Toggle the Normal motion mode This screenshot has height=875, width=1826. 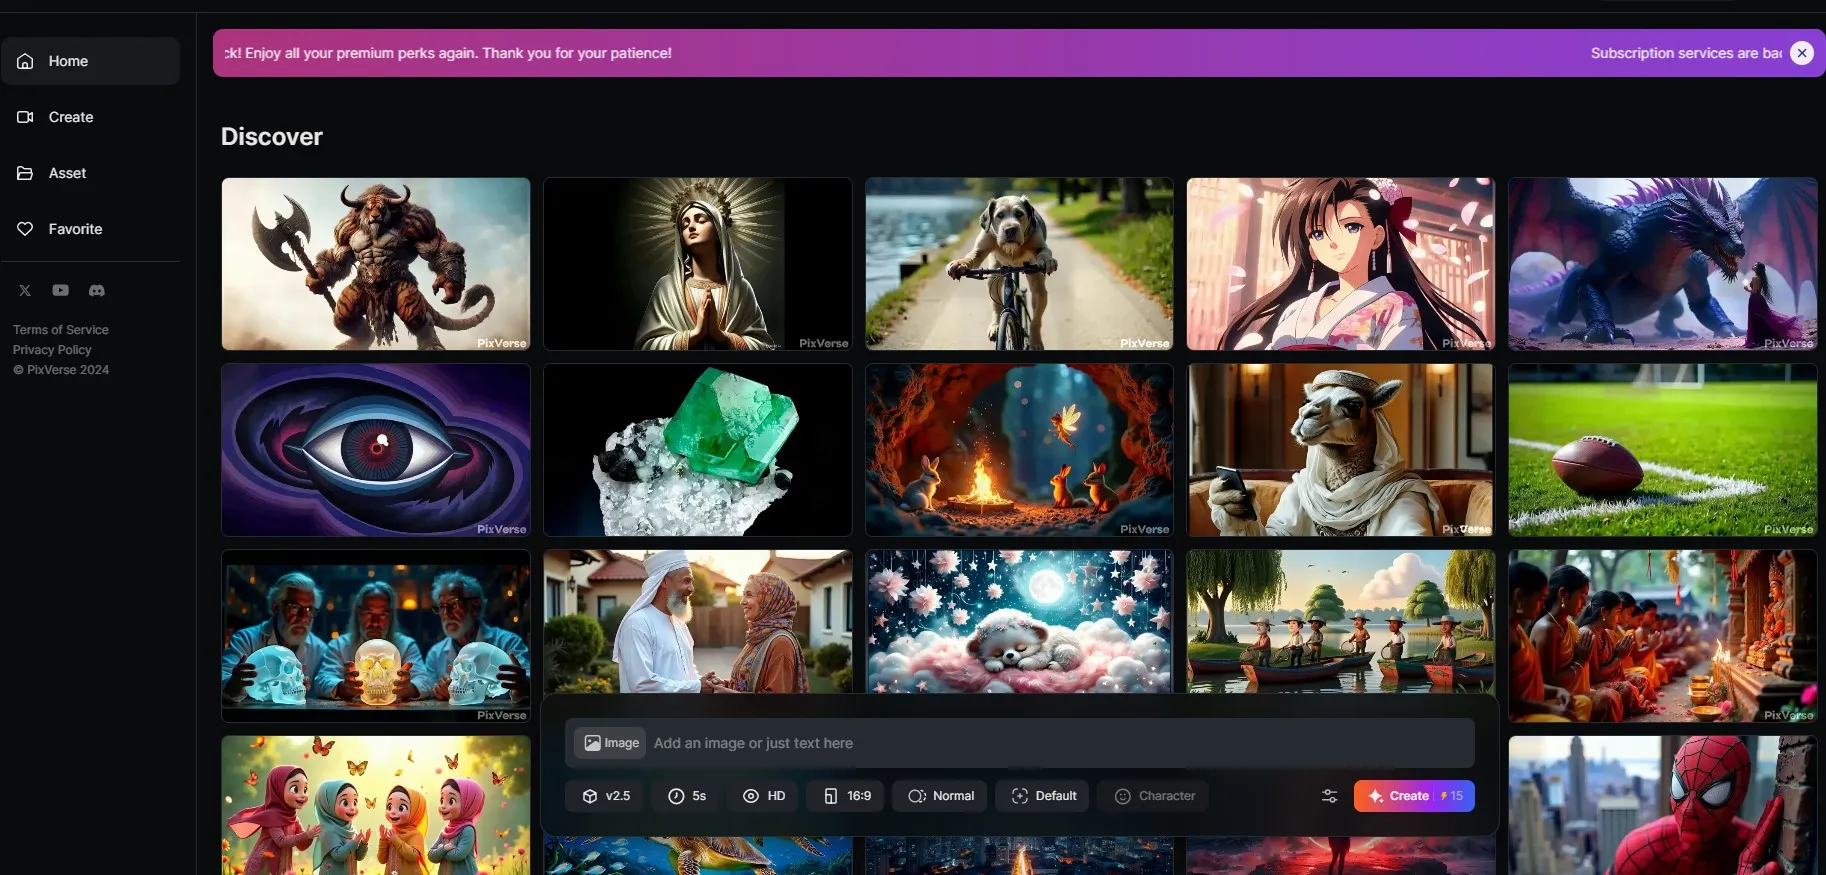941,796
